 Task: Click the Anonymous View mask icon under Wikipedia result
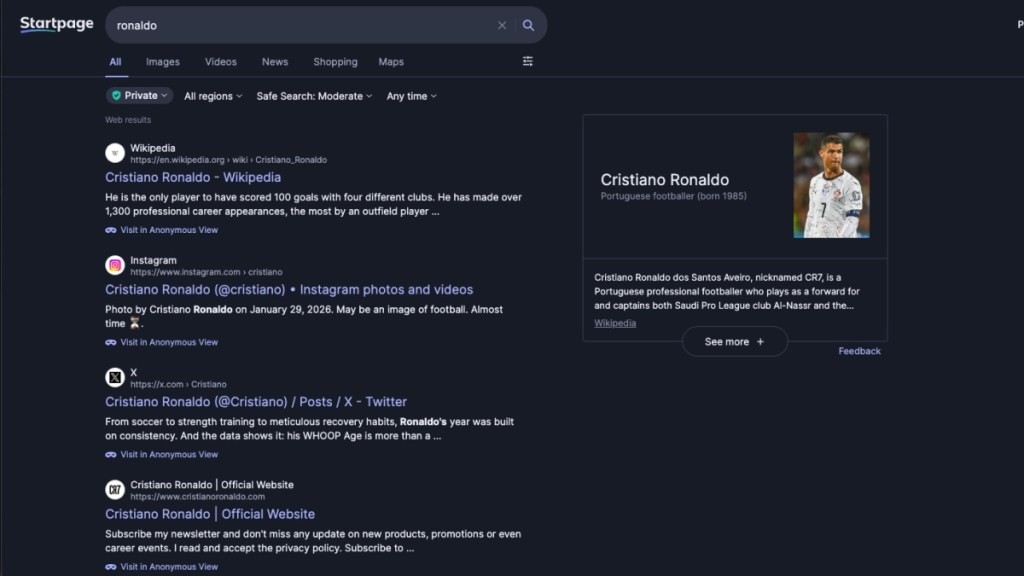[x=110, y=230]
